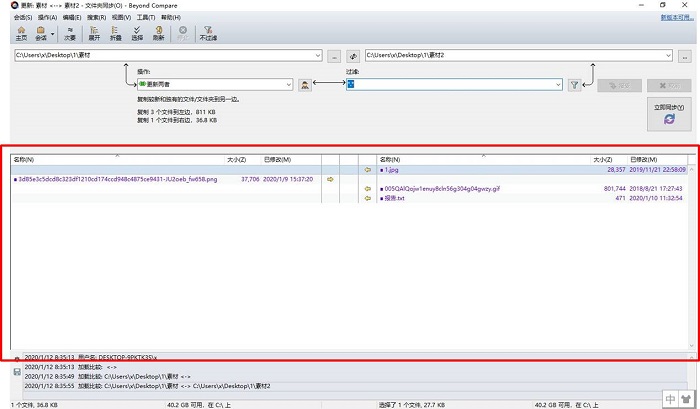The width and height of the screenshot is (700, 409).
Task: Click the 立即同步 sync now button
Action: [669, 113]
